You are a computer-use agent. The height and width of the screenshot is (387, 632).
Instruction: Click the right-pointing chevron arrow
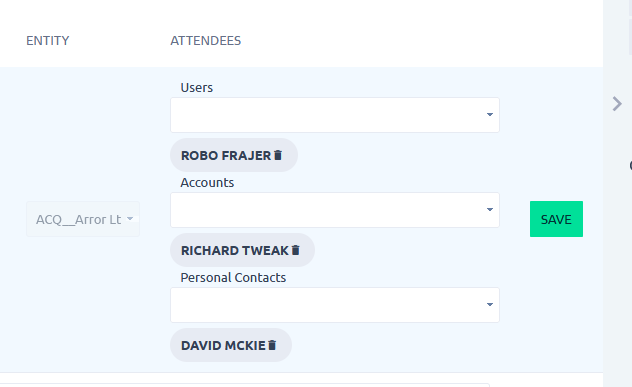[x=617, y=104]
